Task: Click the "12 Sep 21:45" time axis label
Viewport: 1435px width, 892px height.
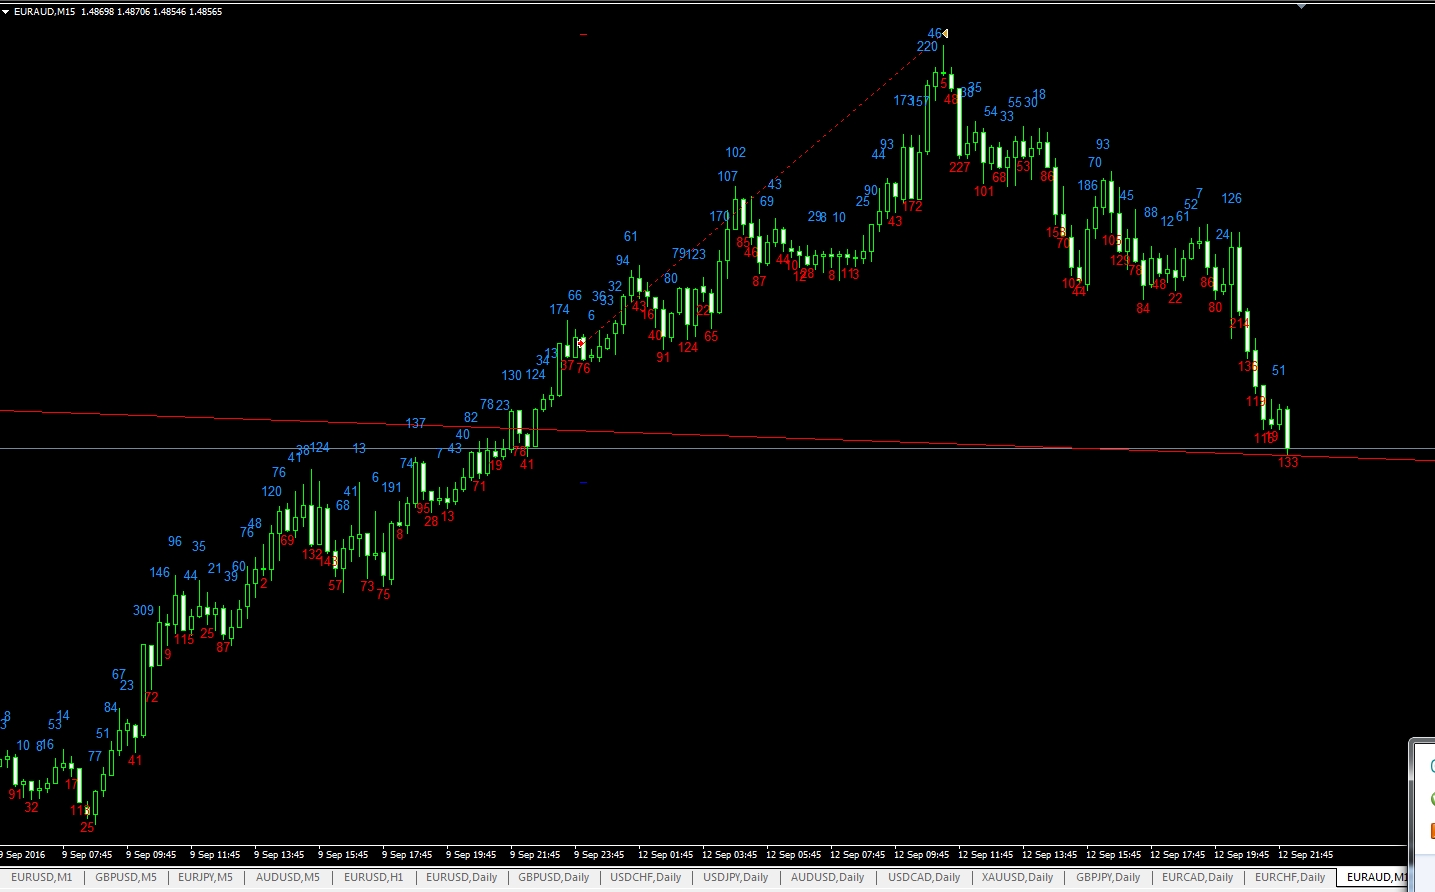Action: [x=1305, y=855]
